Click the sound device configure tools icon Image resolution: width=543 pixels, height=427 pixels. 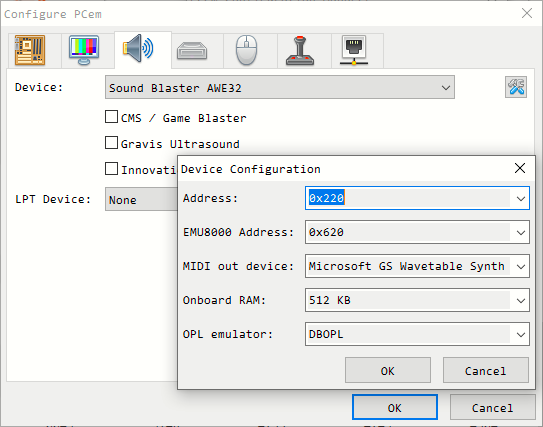(x=516, y=87)
